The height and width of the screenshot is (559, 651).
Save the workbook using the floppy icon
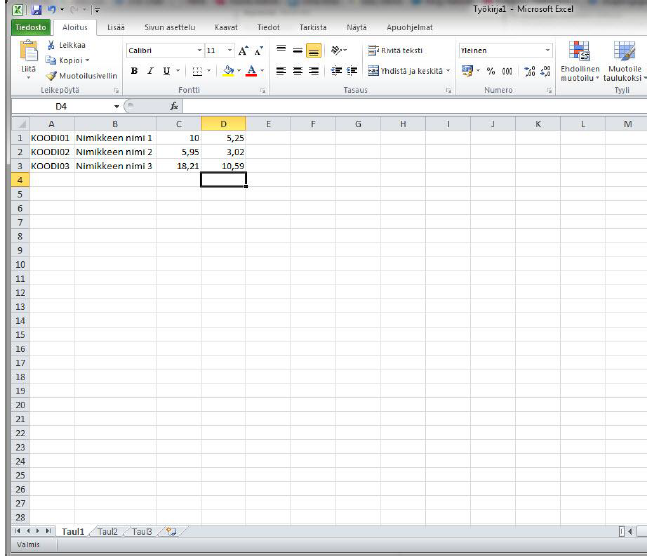pyautogui.click(x=37, y=9)
